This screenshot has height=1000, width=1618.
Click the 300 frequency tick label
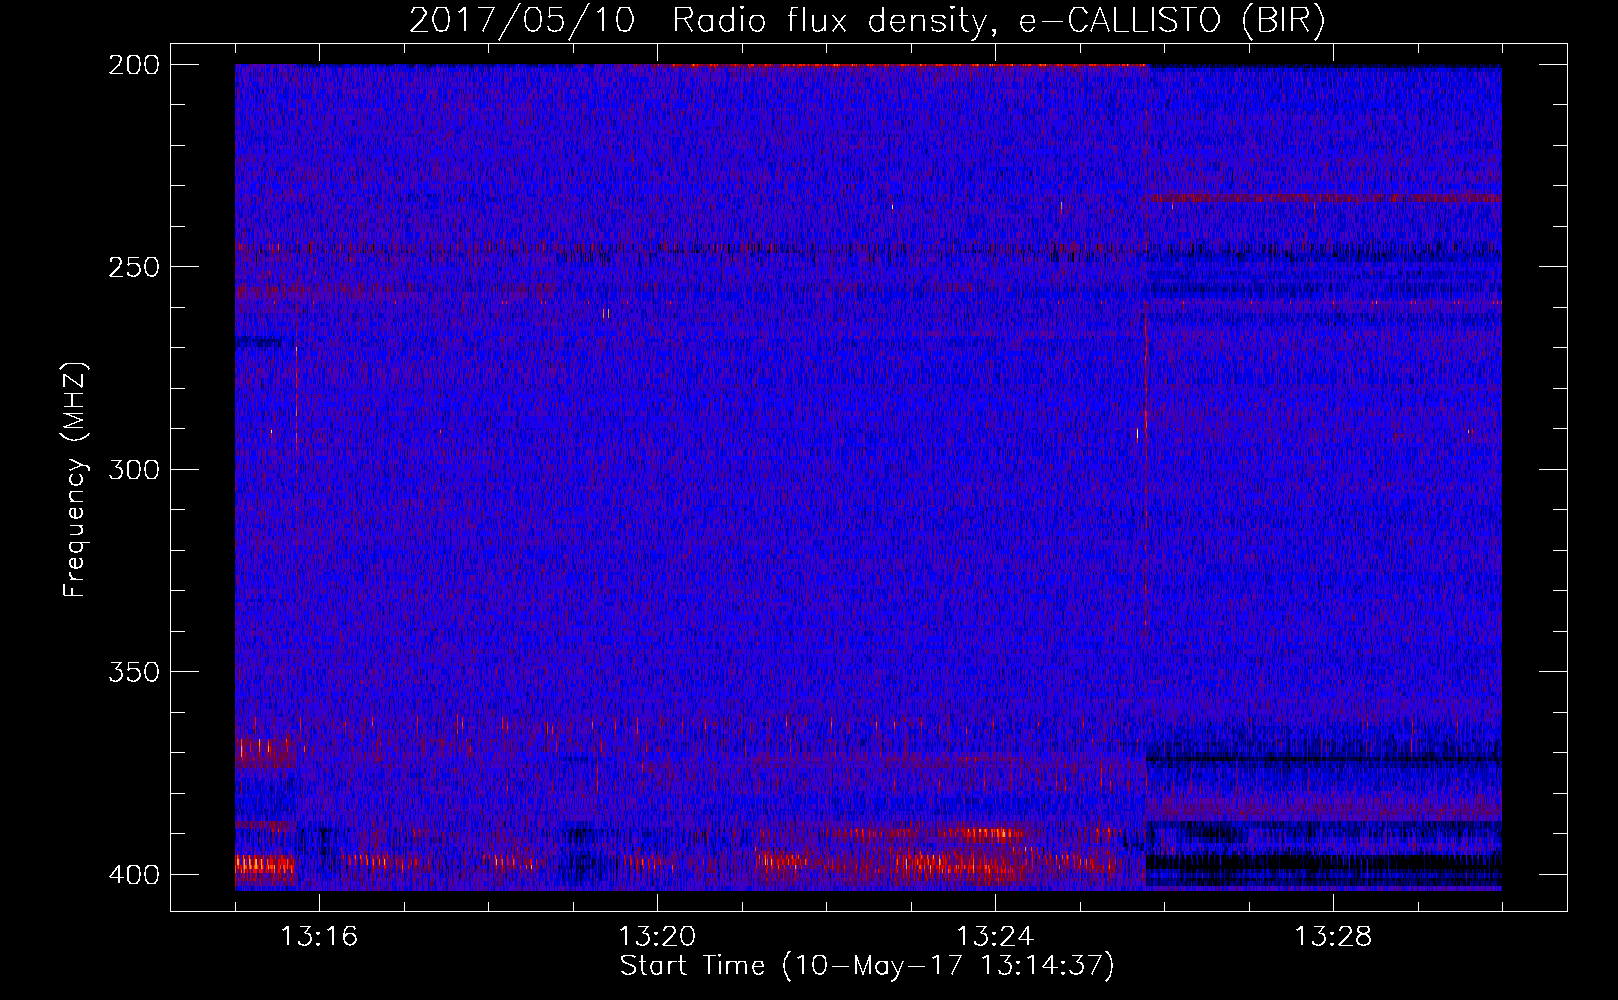click(134, 469)
